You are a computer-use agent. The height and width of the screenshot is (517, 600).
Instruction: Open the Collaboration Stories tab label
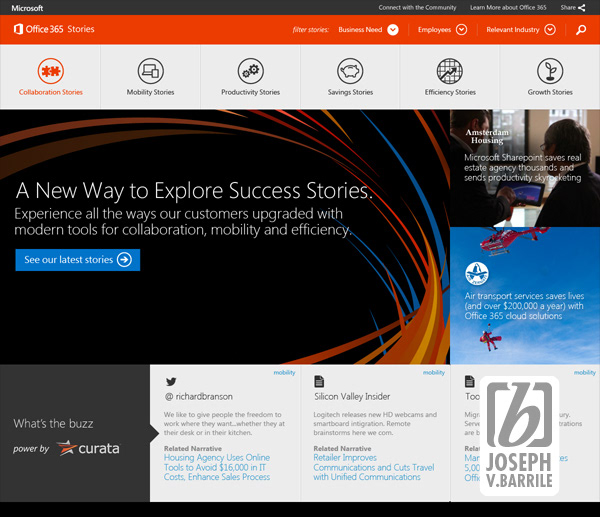[51, 92]
